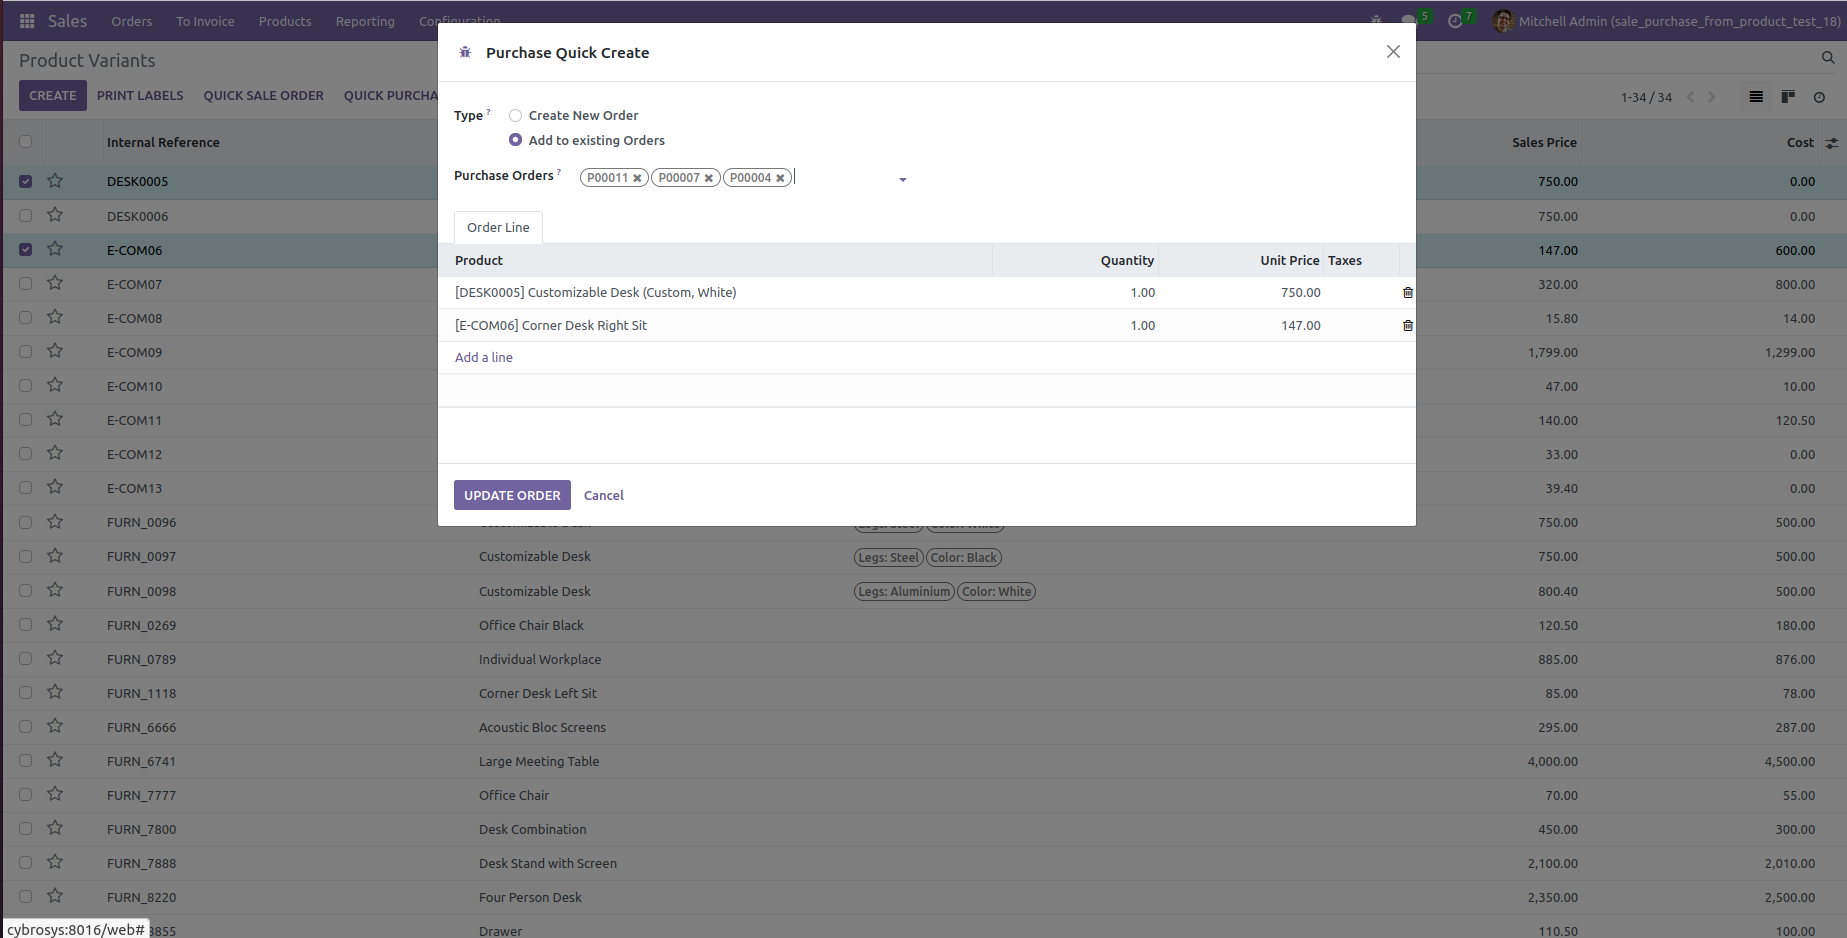Click the Type field help tooltip mark
The height and width of the screenshot is (938, 1847).
[x=488, y=111]
